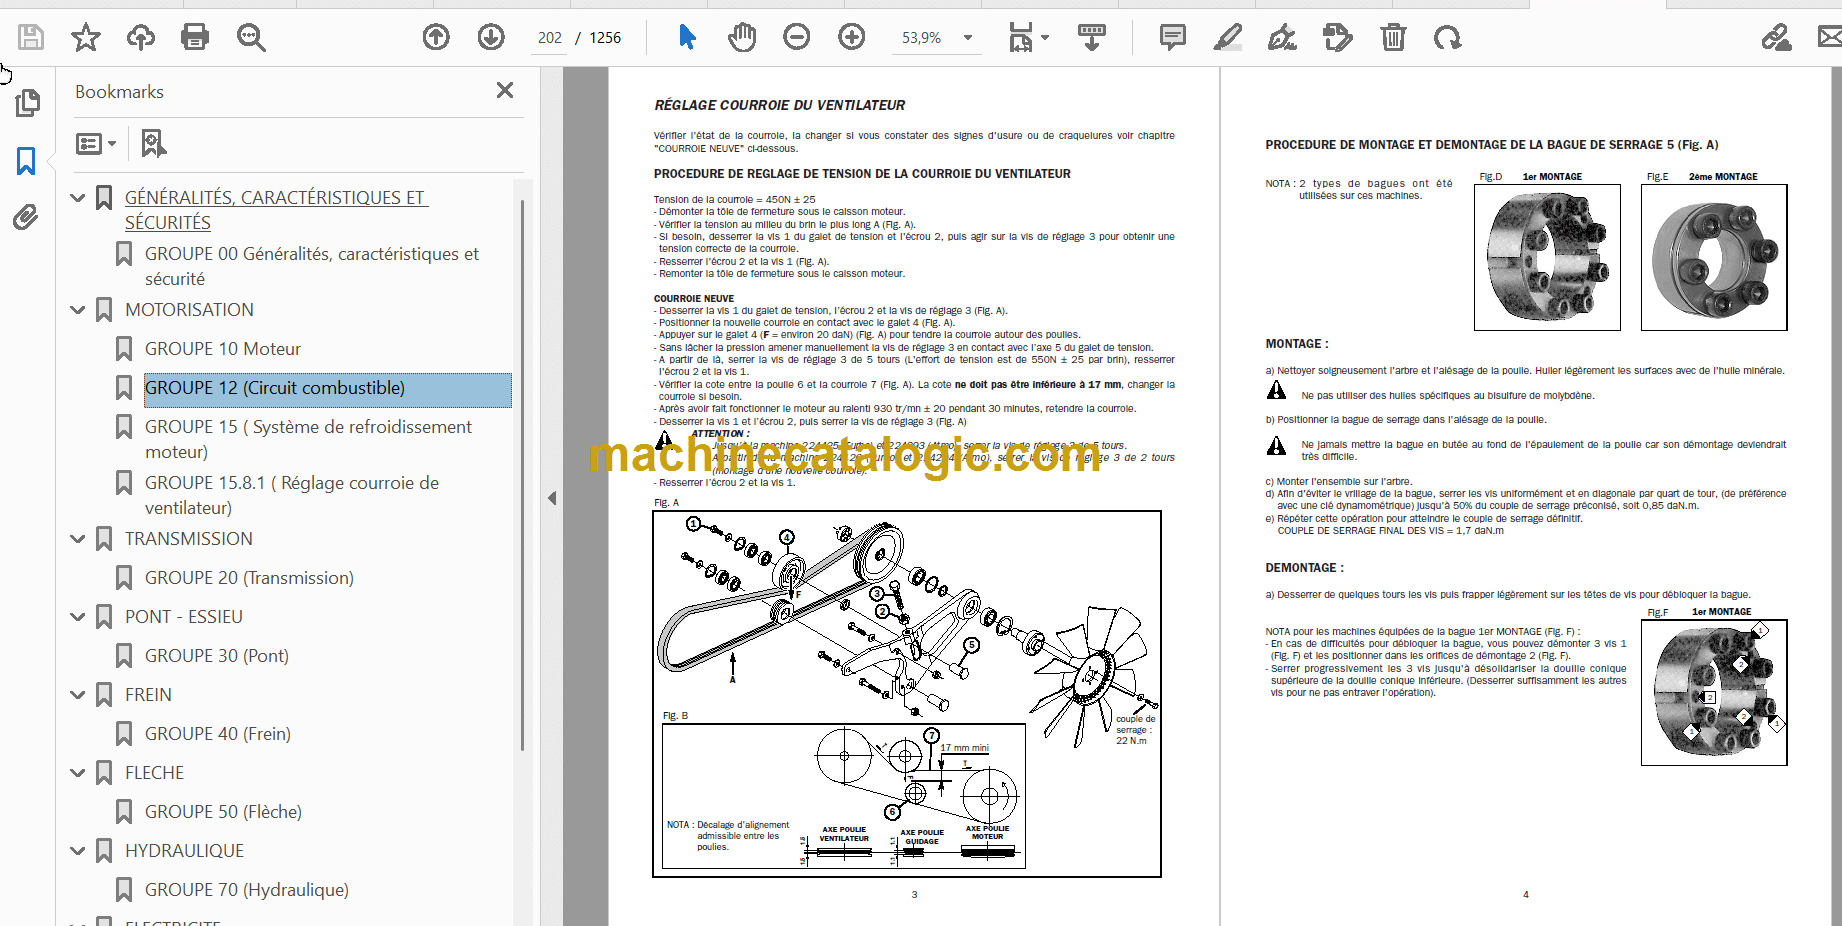Click the print icon in toolbar

tap(195, 38)
